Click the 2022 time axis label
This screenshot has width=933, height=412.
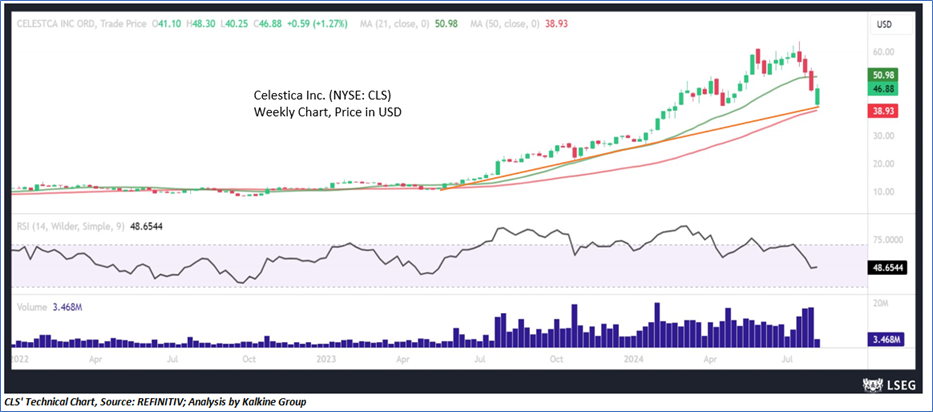pos(21,360)
